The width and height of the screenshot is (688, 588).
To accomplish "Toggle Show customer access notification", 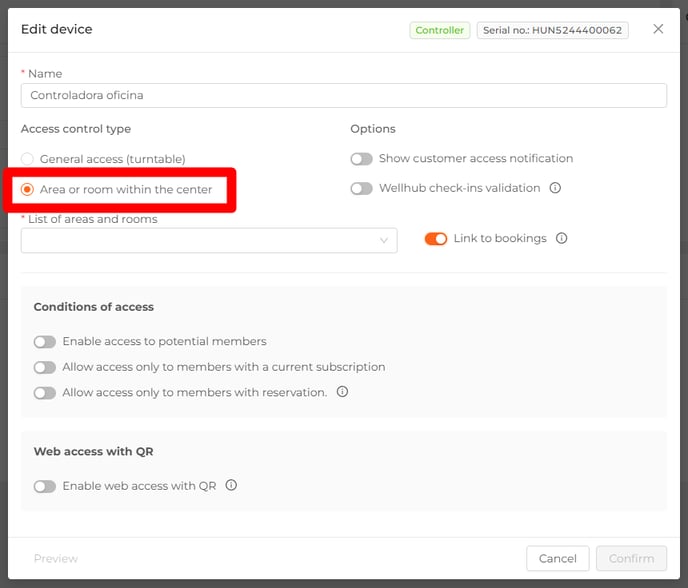I will (362, 159).
